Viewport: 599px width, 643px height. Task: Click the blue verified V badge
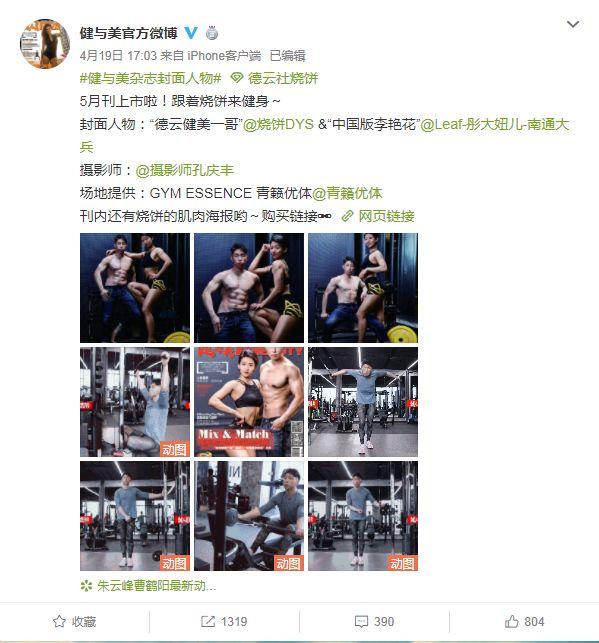(x=191, y=33)
